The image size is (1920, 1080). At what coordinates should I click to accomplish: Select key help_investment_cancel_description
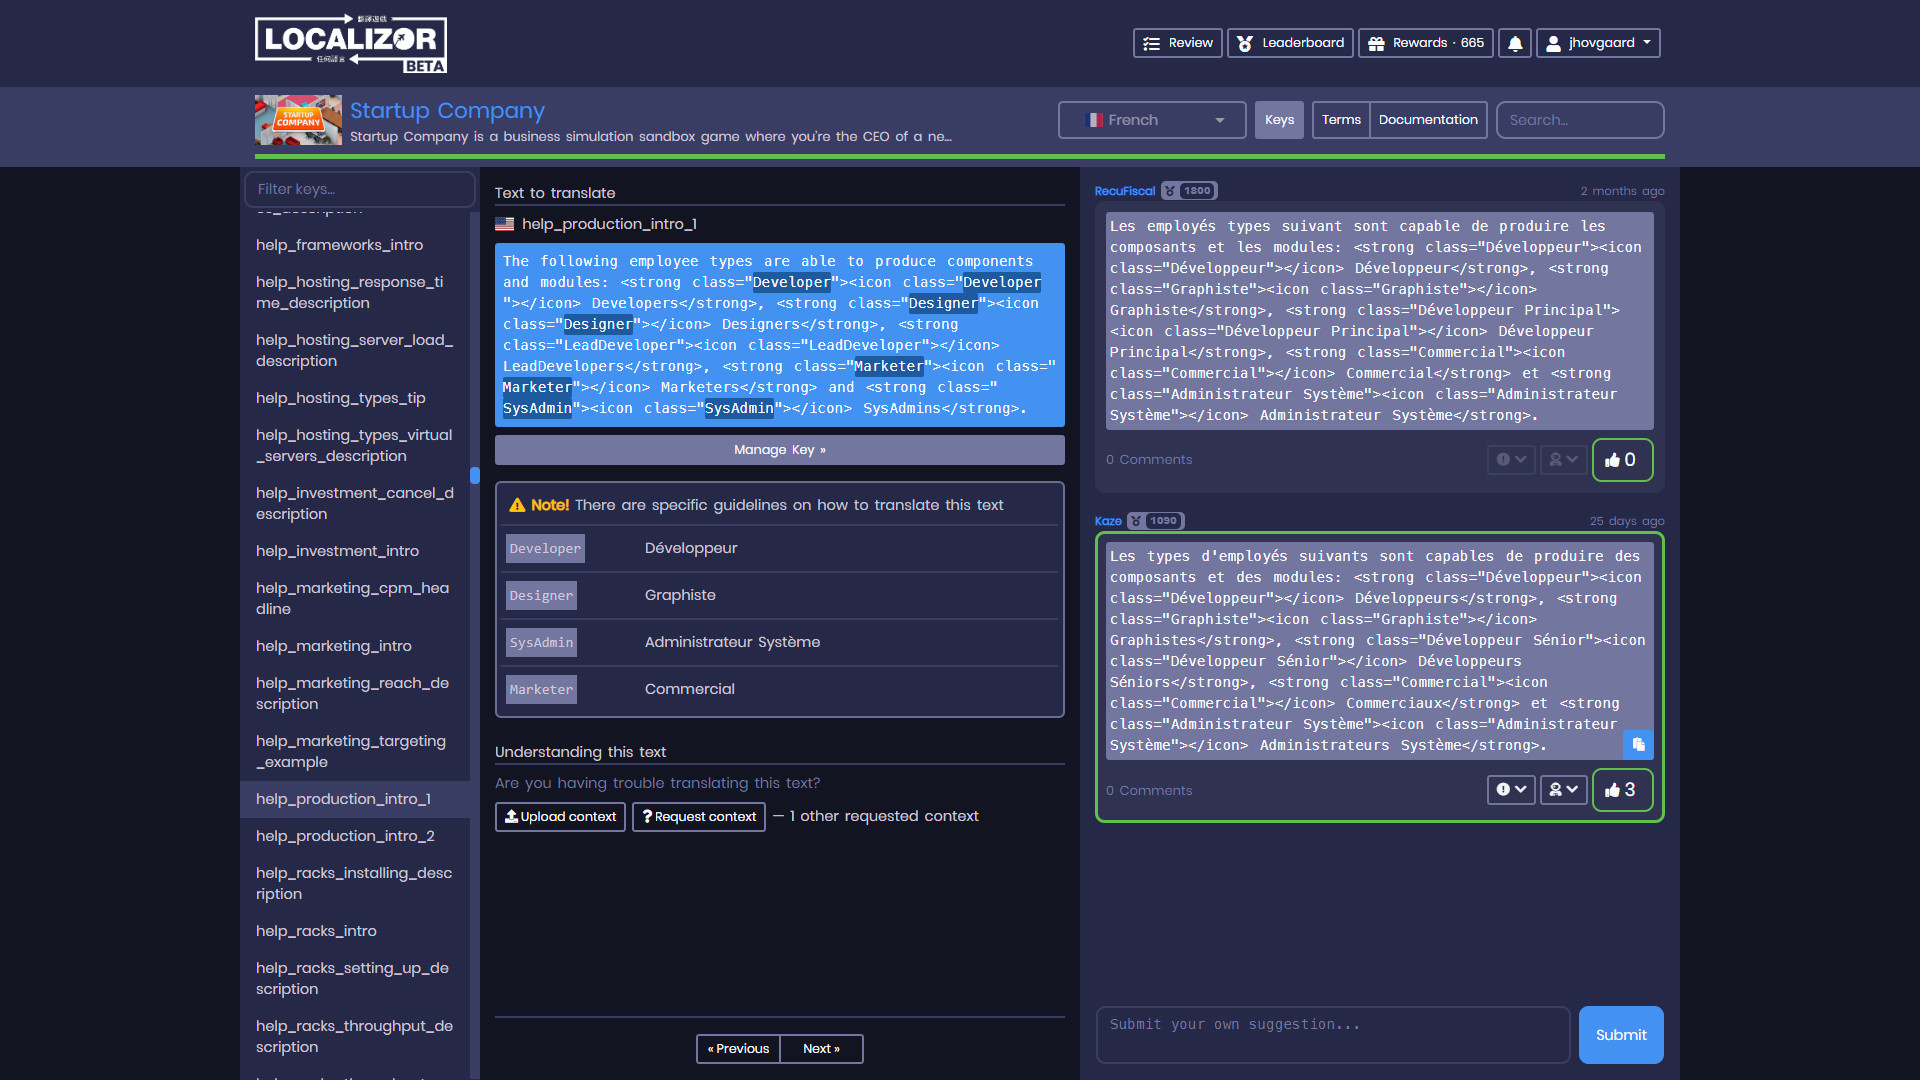pyautogui.click(x=355, y=504)
